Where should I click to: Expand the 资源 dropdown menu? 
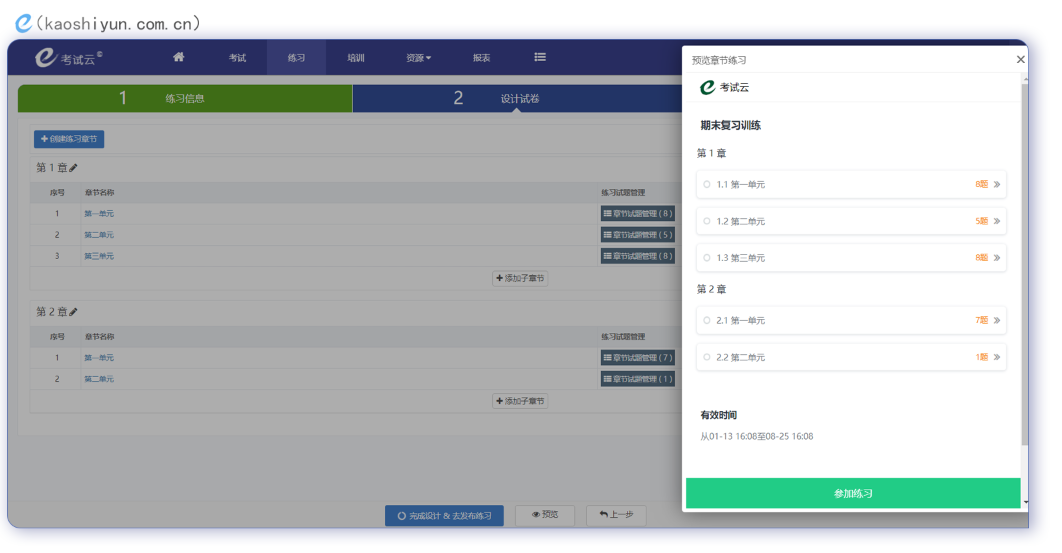418,58
